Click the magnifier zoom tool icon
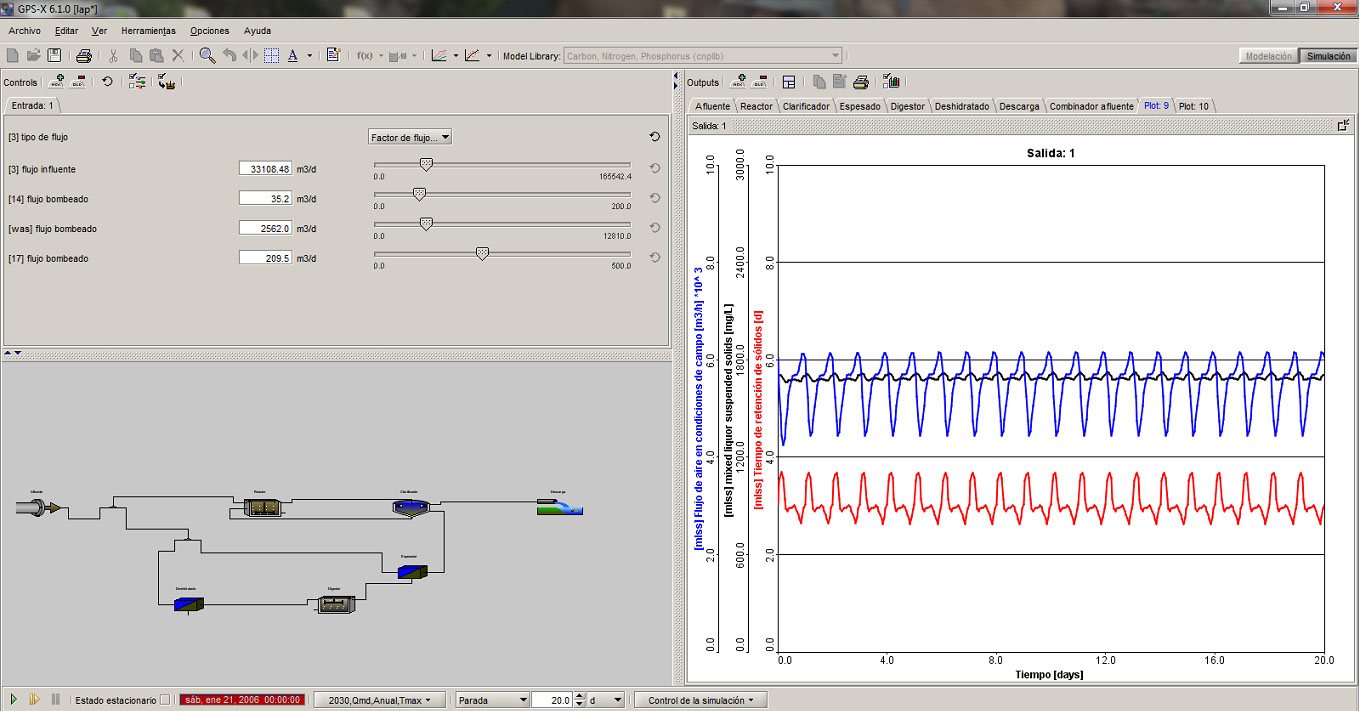Image resolution: width=1359 pixels, height=711 pixels. 206,56
